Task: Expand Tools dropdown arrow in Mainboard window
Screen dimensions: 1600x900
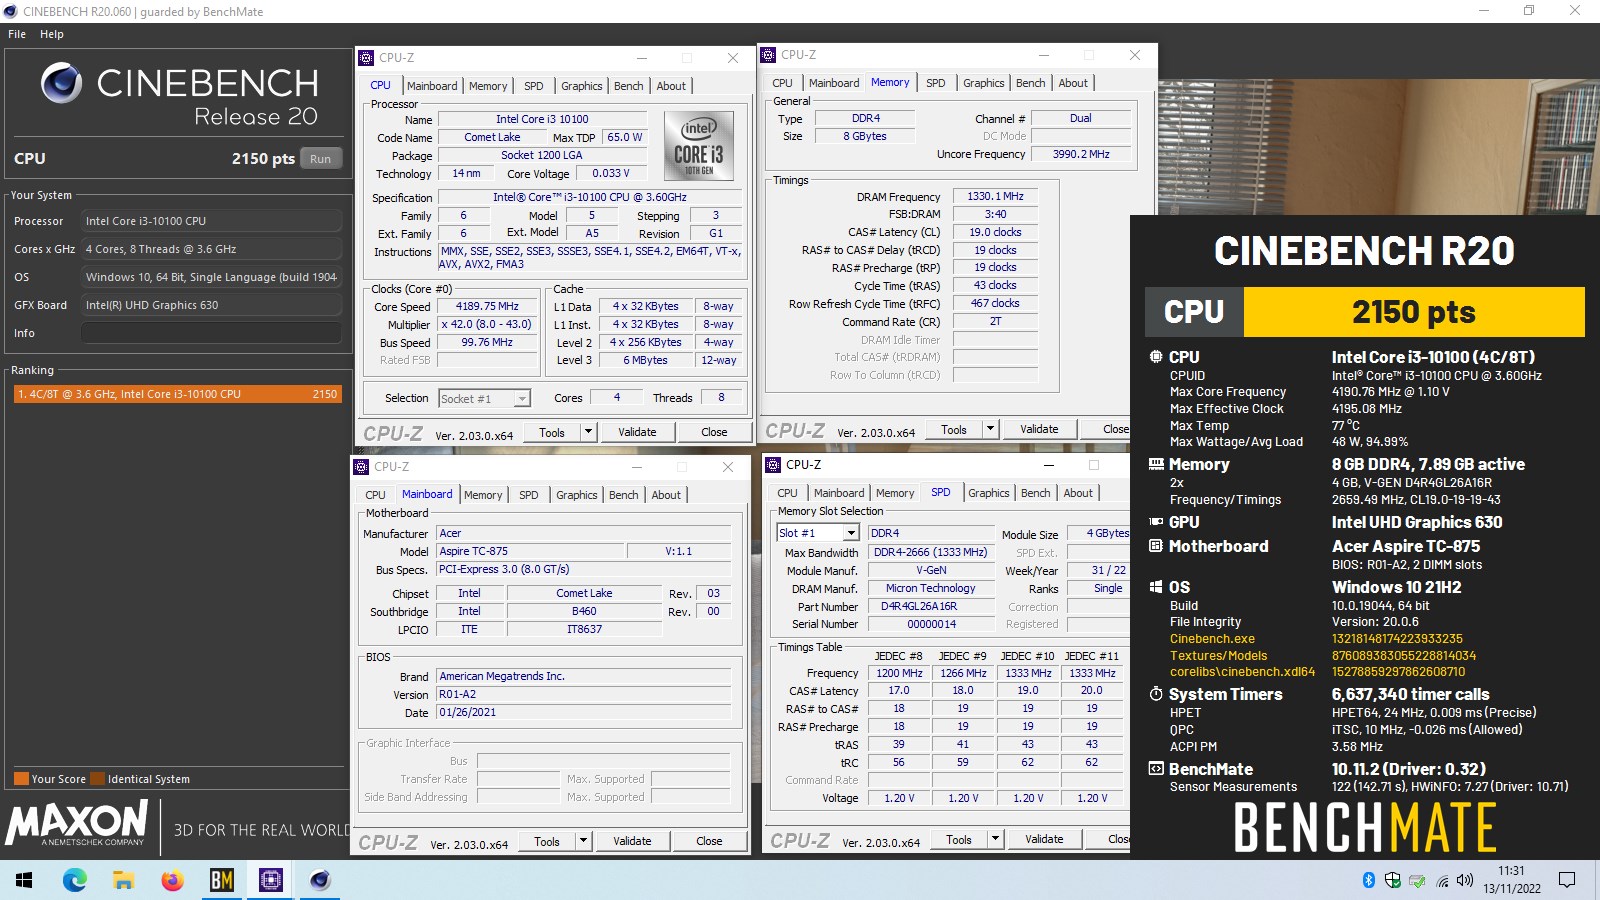Action: (x=583, y=841)
